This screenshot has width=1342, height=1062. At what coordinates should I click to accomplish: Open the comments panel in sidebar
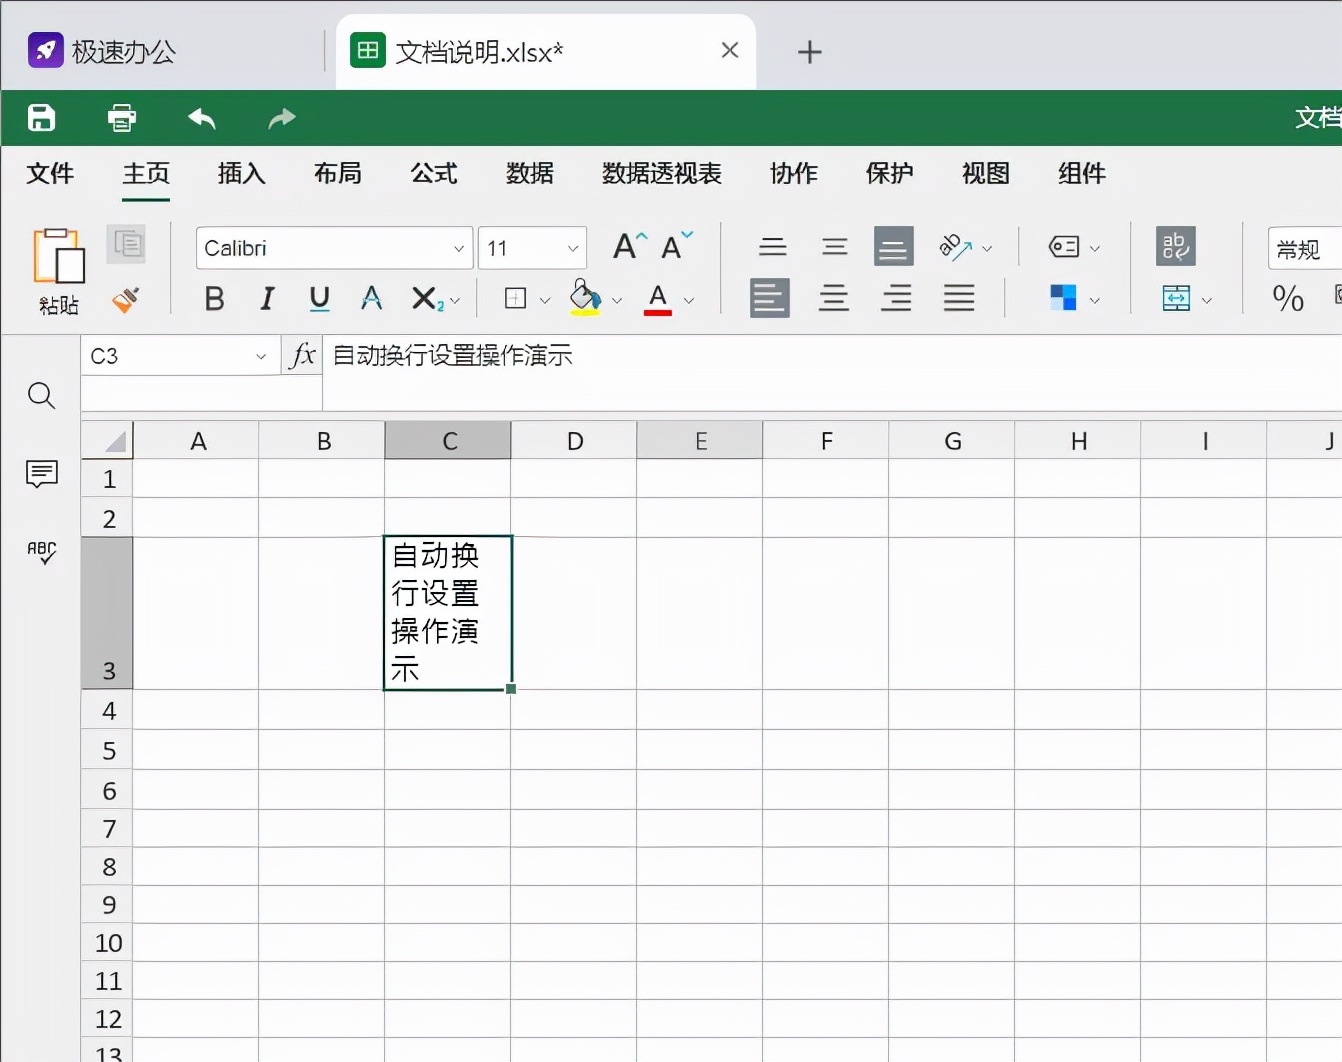coord(41,474)
